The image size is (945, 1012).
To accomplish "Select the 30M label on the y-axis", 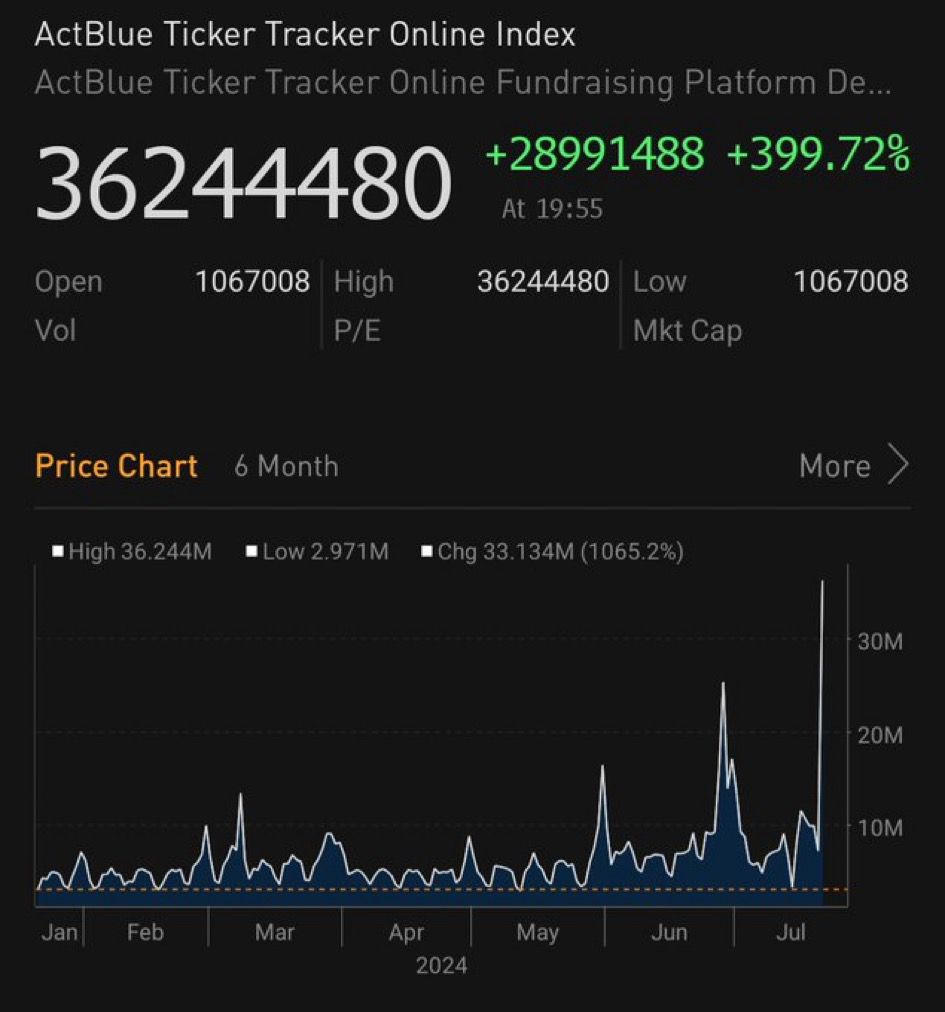I will pos(880,641).
